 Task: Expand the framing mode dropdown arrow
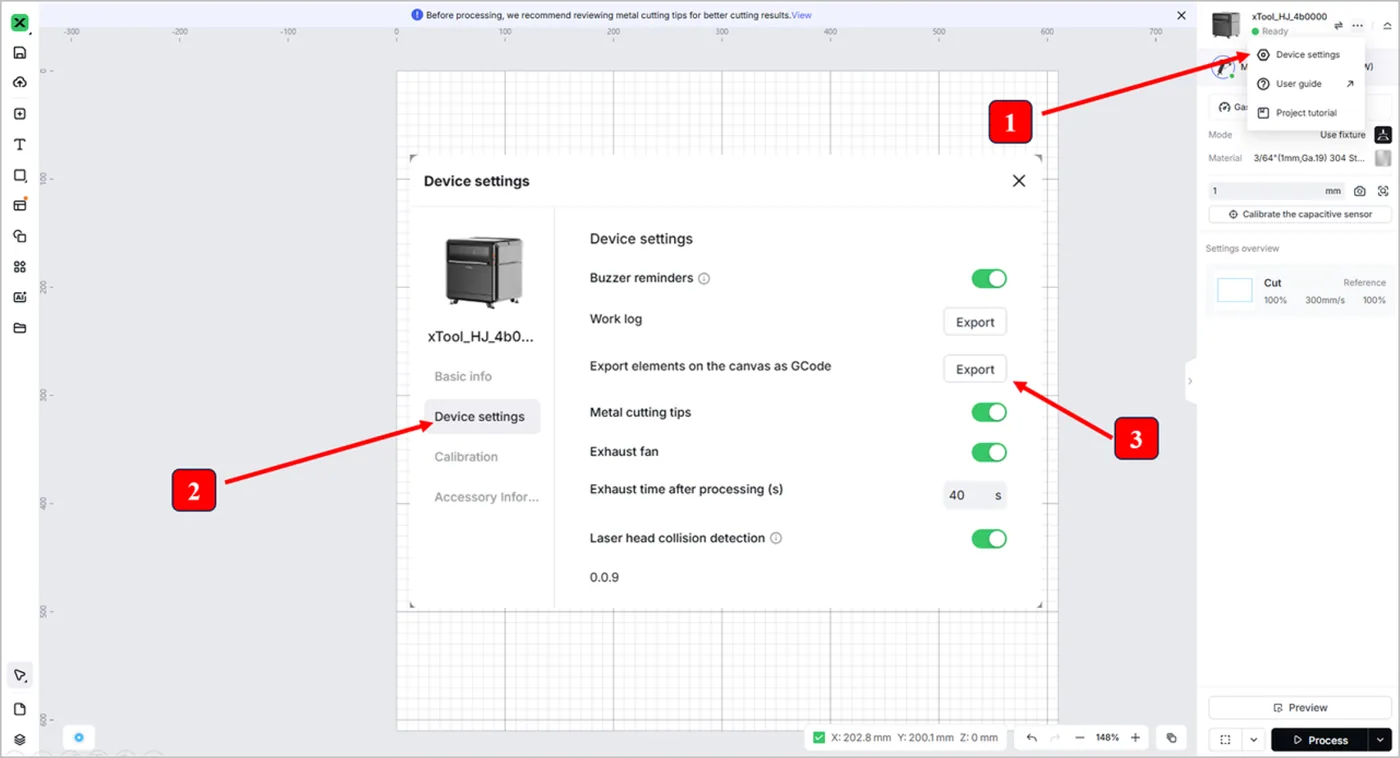1252,740
